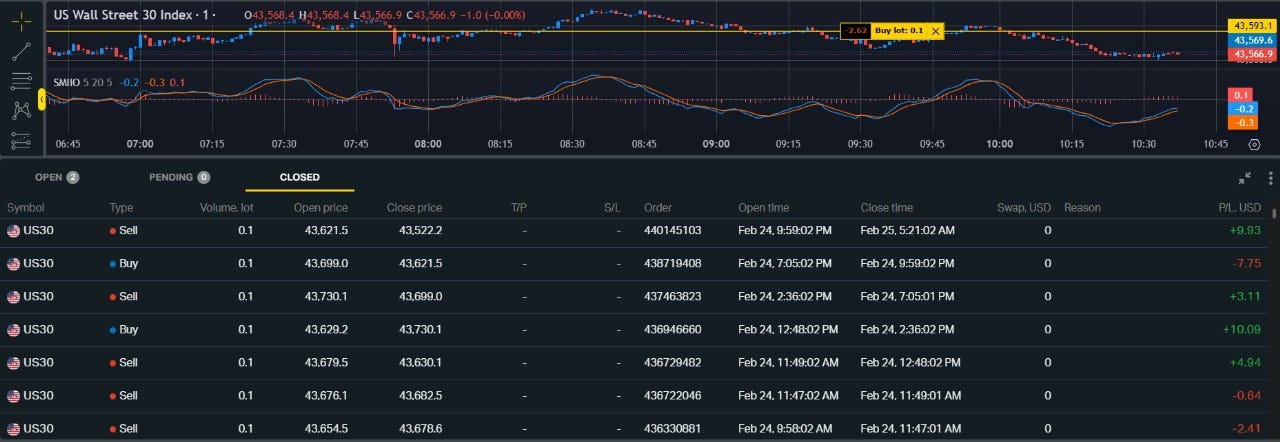
Task: Sort by the Symbol column header
Action: (x=25, y=208)
